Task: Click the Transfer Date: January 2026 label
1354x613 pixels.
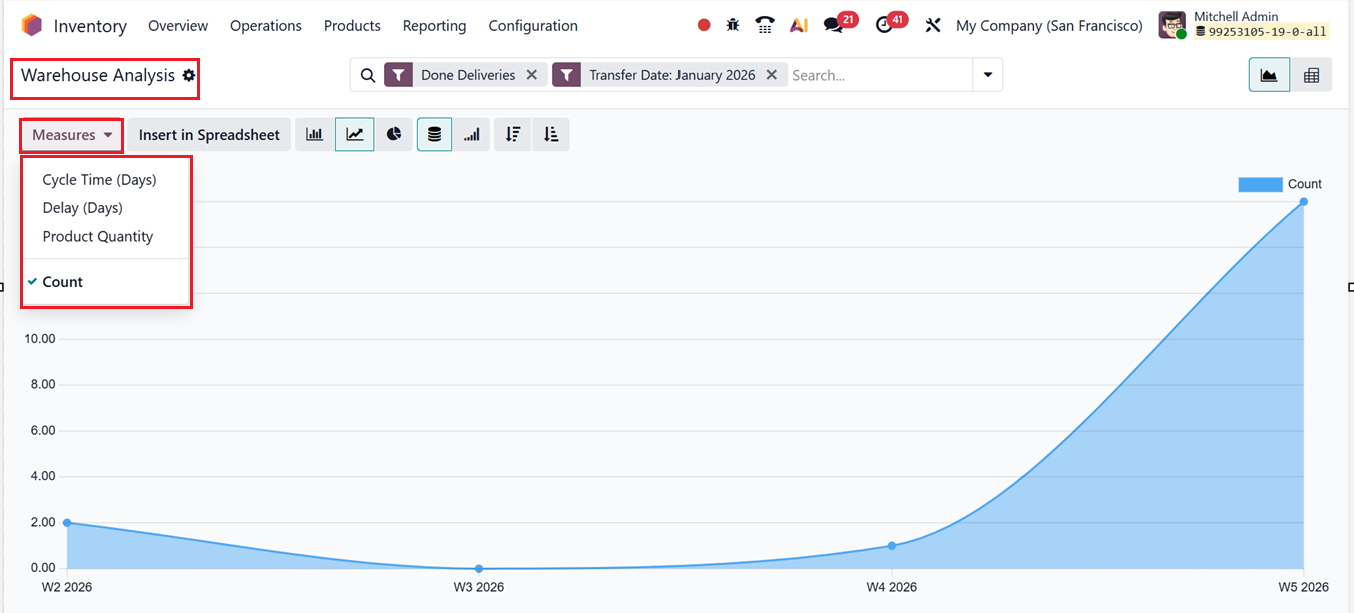Action: (x=672, y=75)
